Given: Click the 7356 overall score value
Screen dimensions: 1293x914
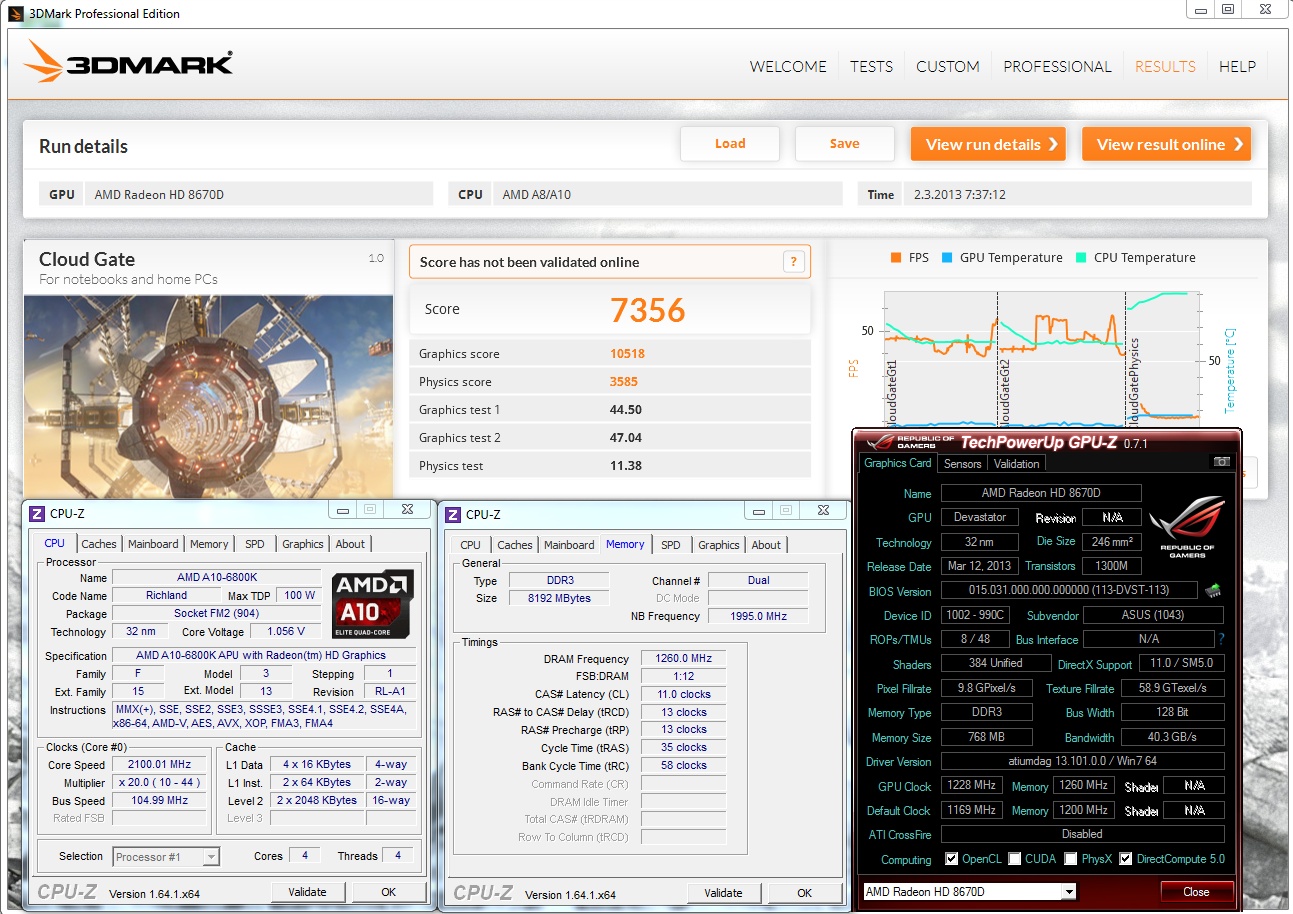Looking at the screenshot, I should (x=648, y=310).
